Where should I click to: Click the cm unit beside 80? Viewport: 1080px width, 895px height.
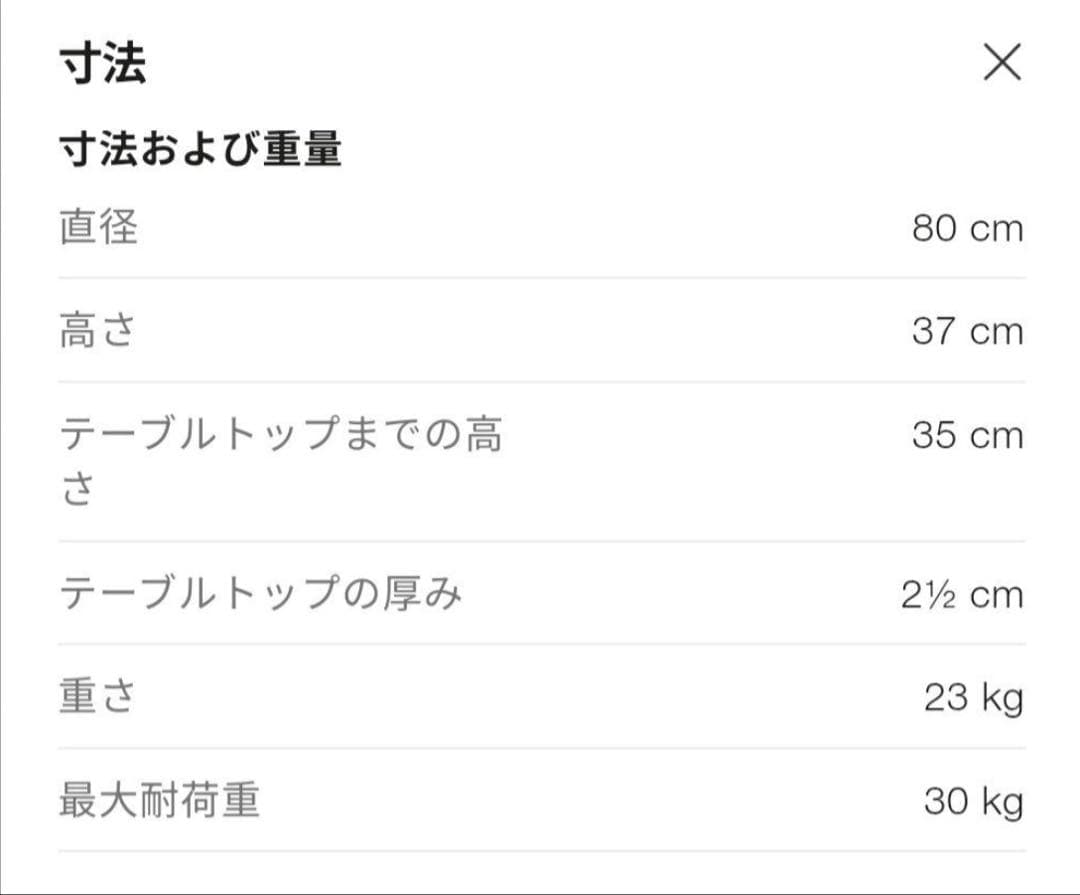click(x=997, y=229)
